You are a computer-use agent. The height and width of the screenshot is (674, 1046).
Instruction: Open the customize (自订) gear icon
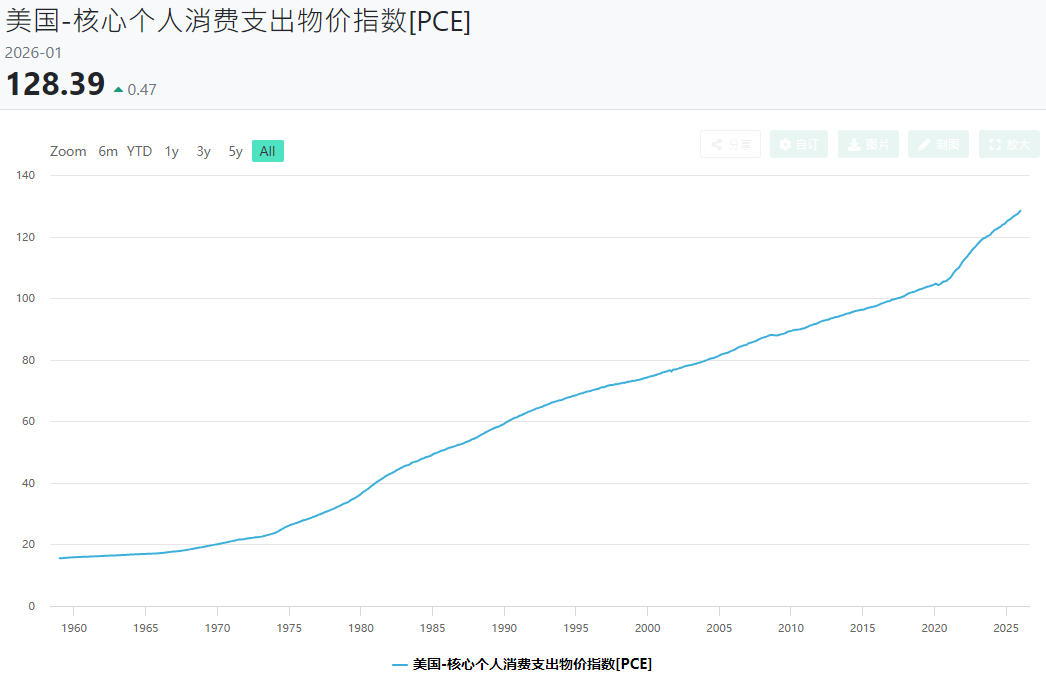[799, 144]
